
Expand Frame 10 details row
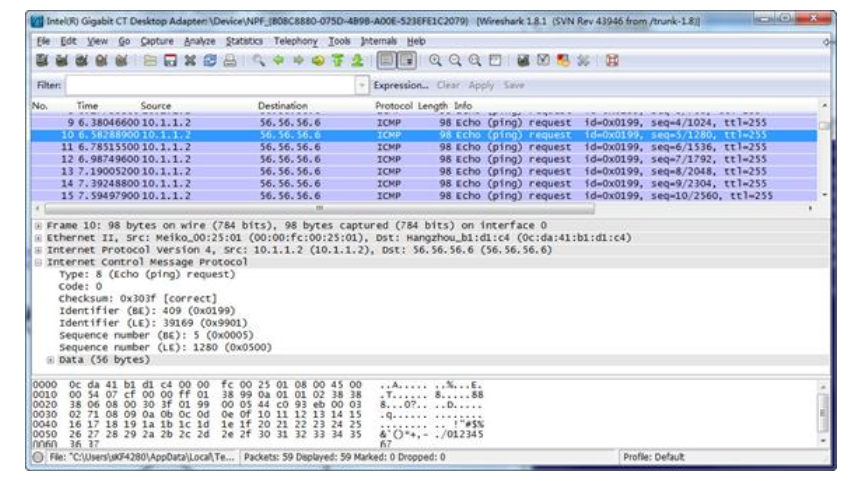[x=38, y=225]
